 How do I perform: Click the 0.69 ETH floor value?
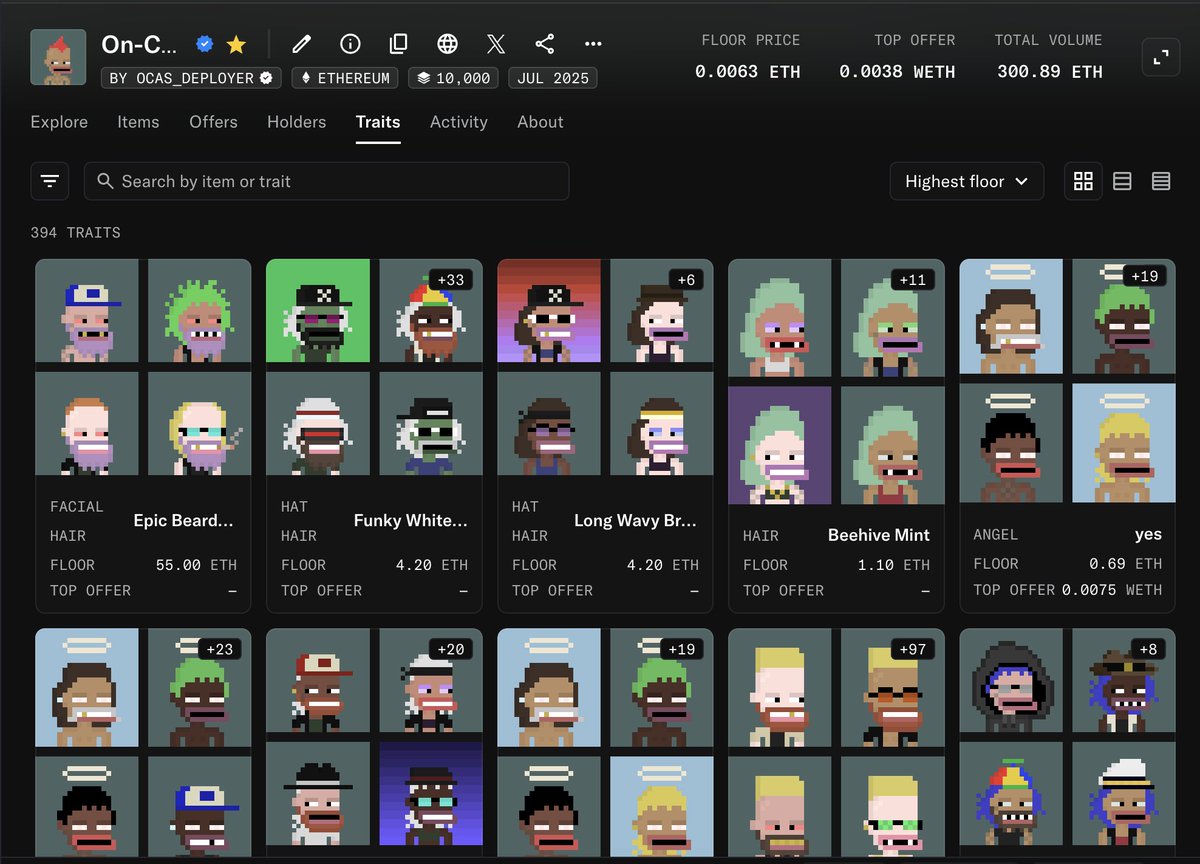[1126, 564]
